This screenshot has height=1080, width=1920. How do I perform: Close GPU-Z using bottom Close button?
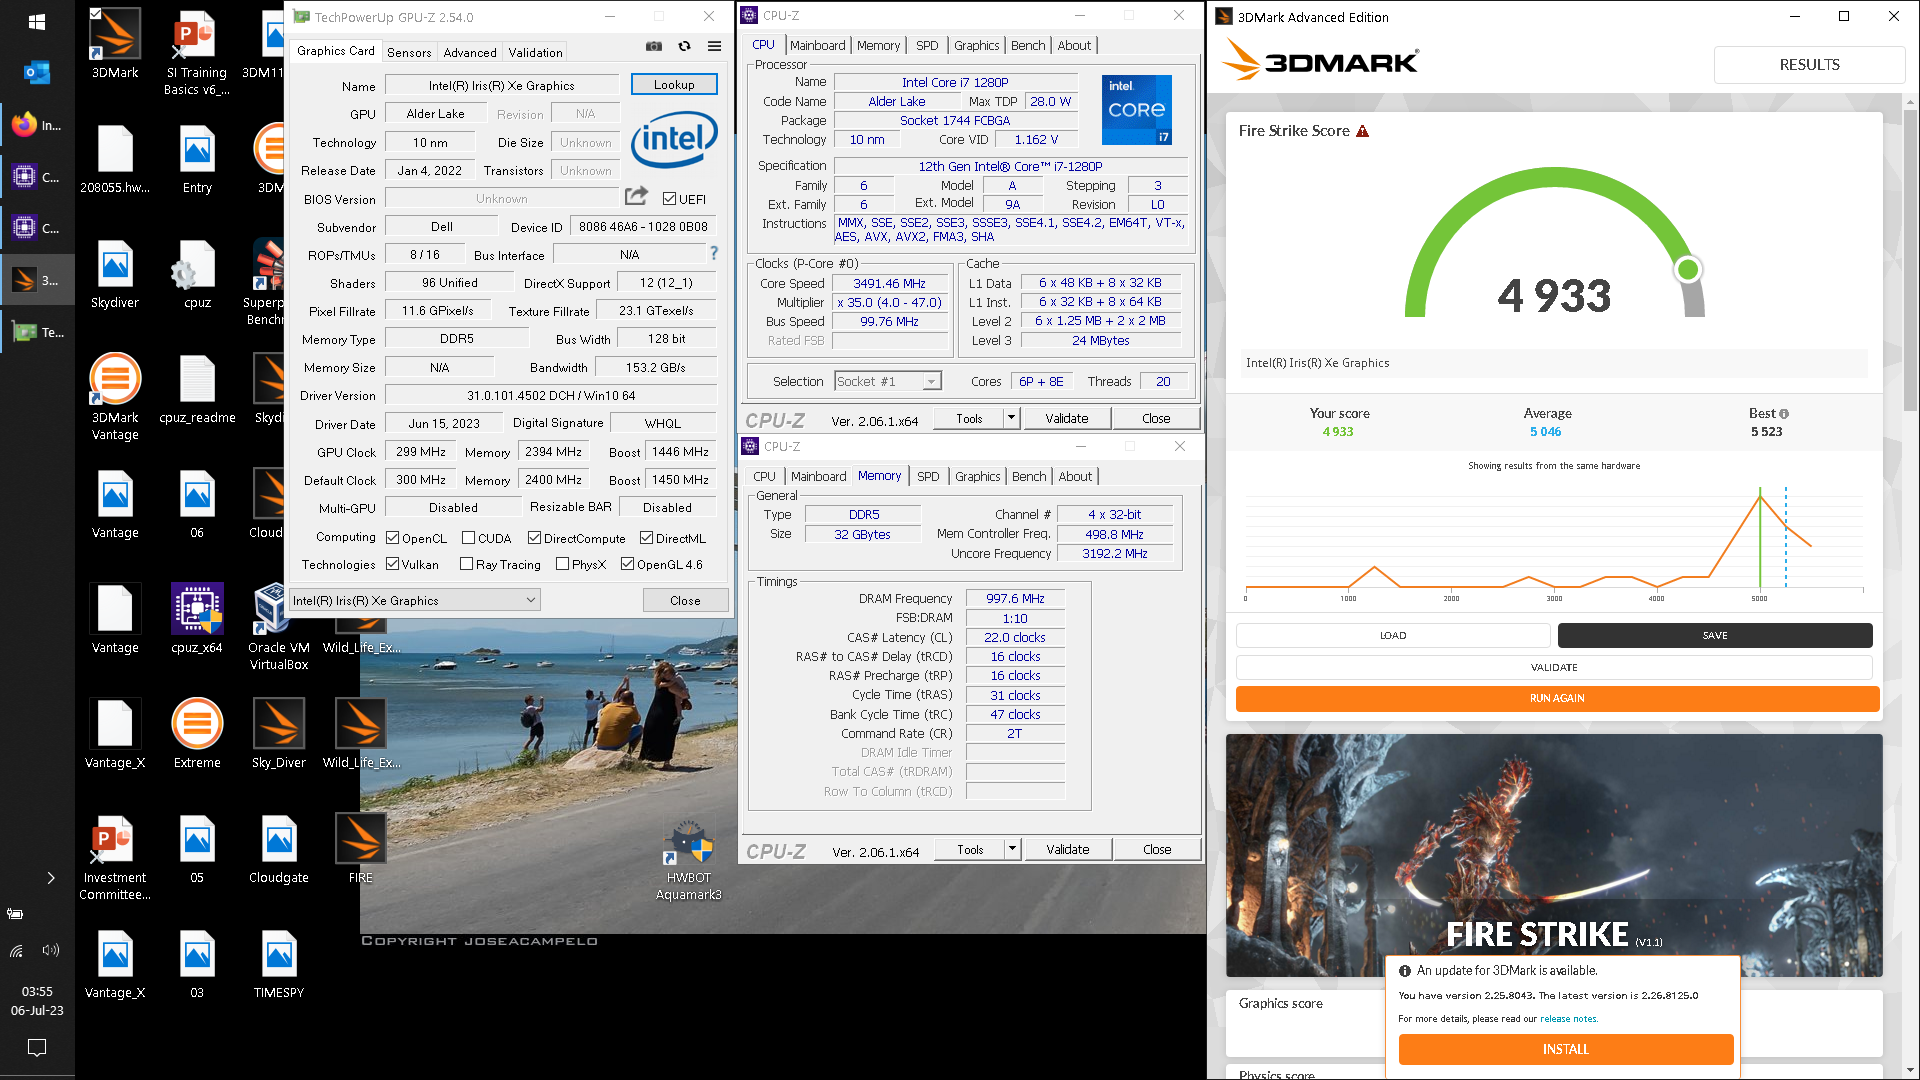[x=685, y=600]
